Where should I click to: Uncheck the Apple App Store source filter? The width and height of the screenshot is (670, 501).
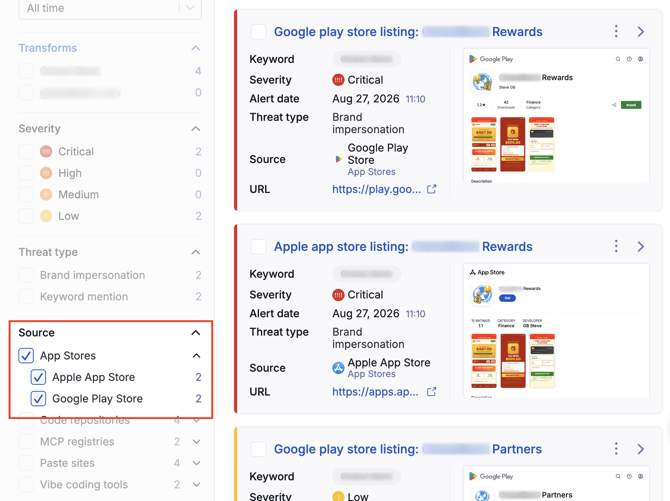coord(38,377)
